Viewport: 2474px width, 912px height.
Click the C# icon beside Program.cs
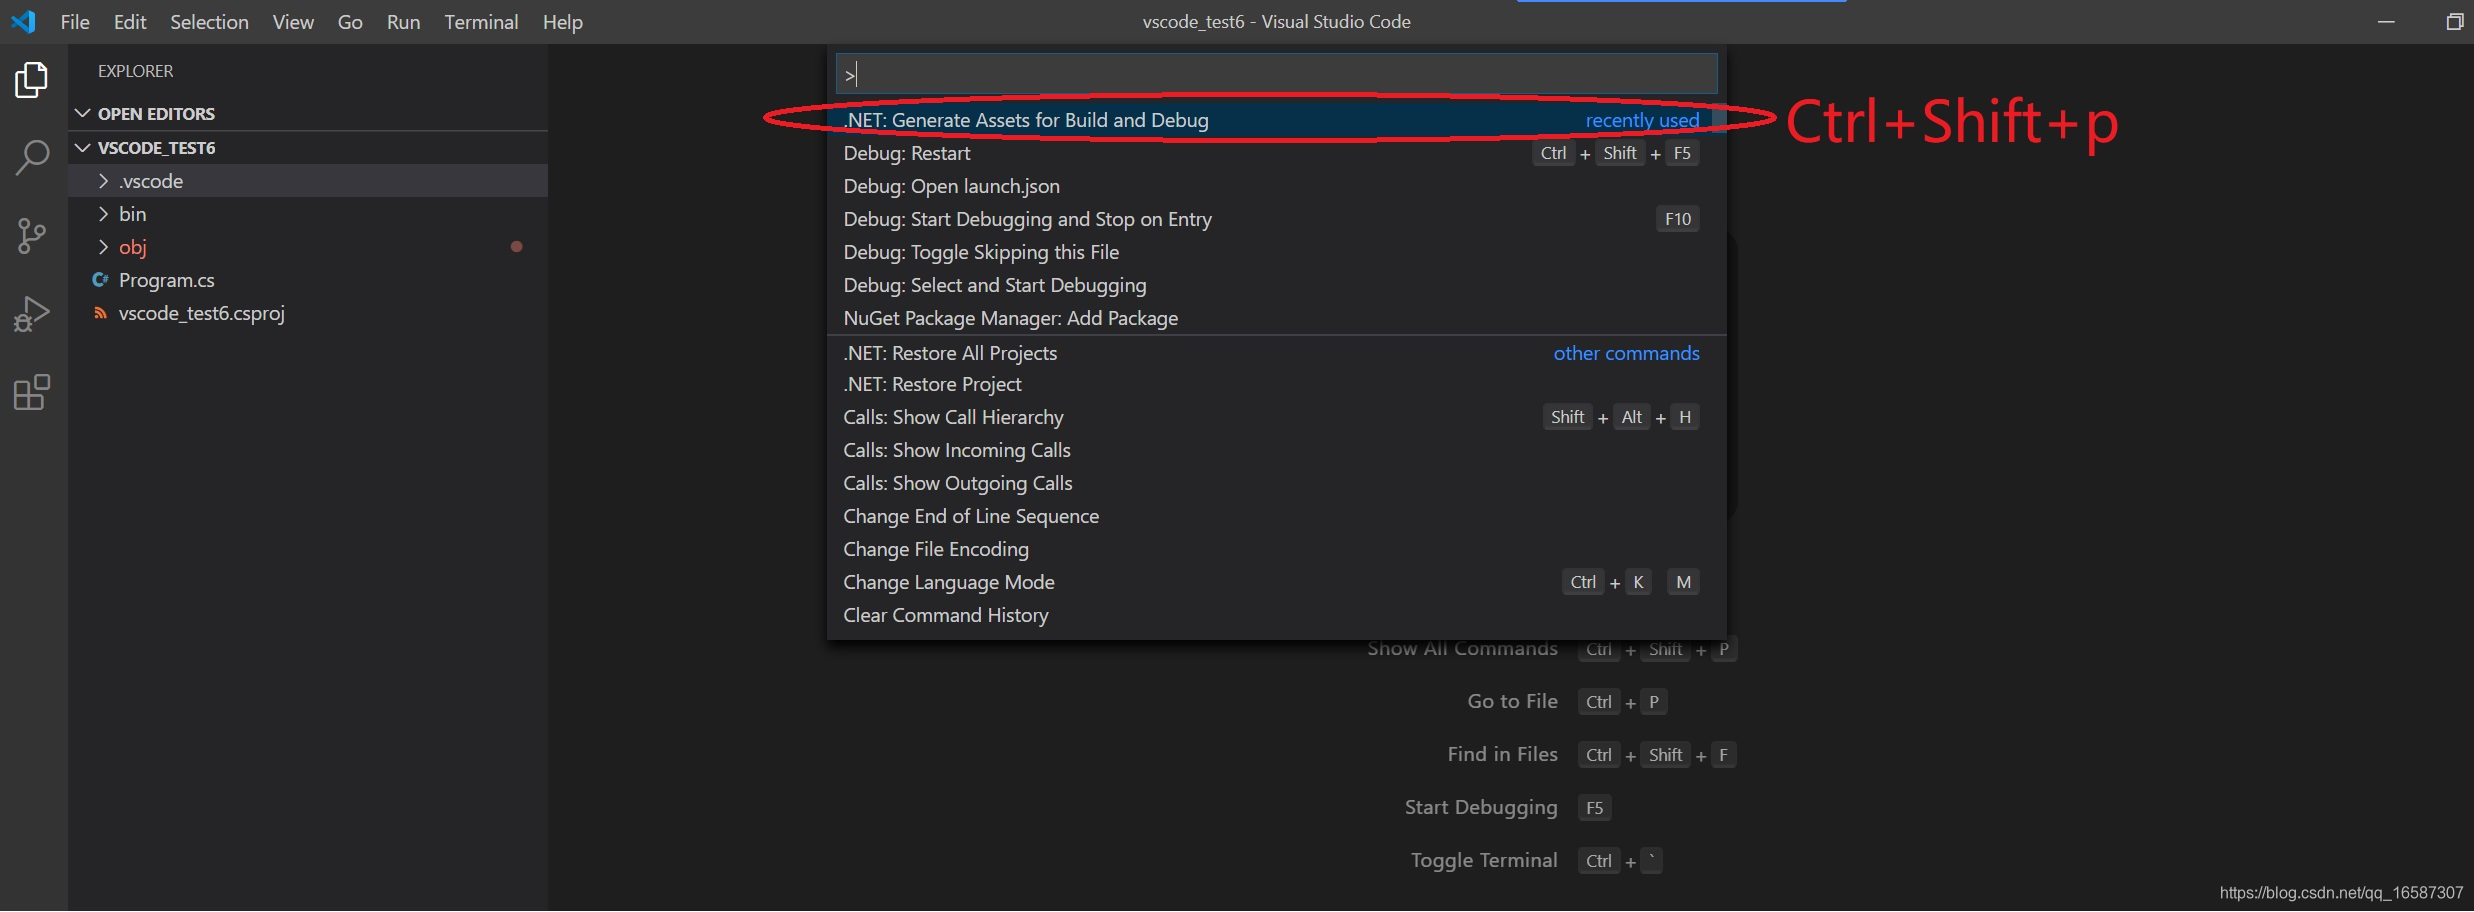coord(100,280)
